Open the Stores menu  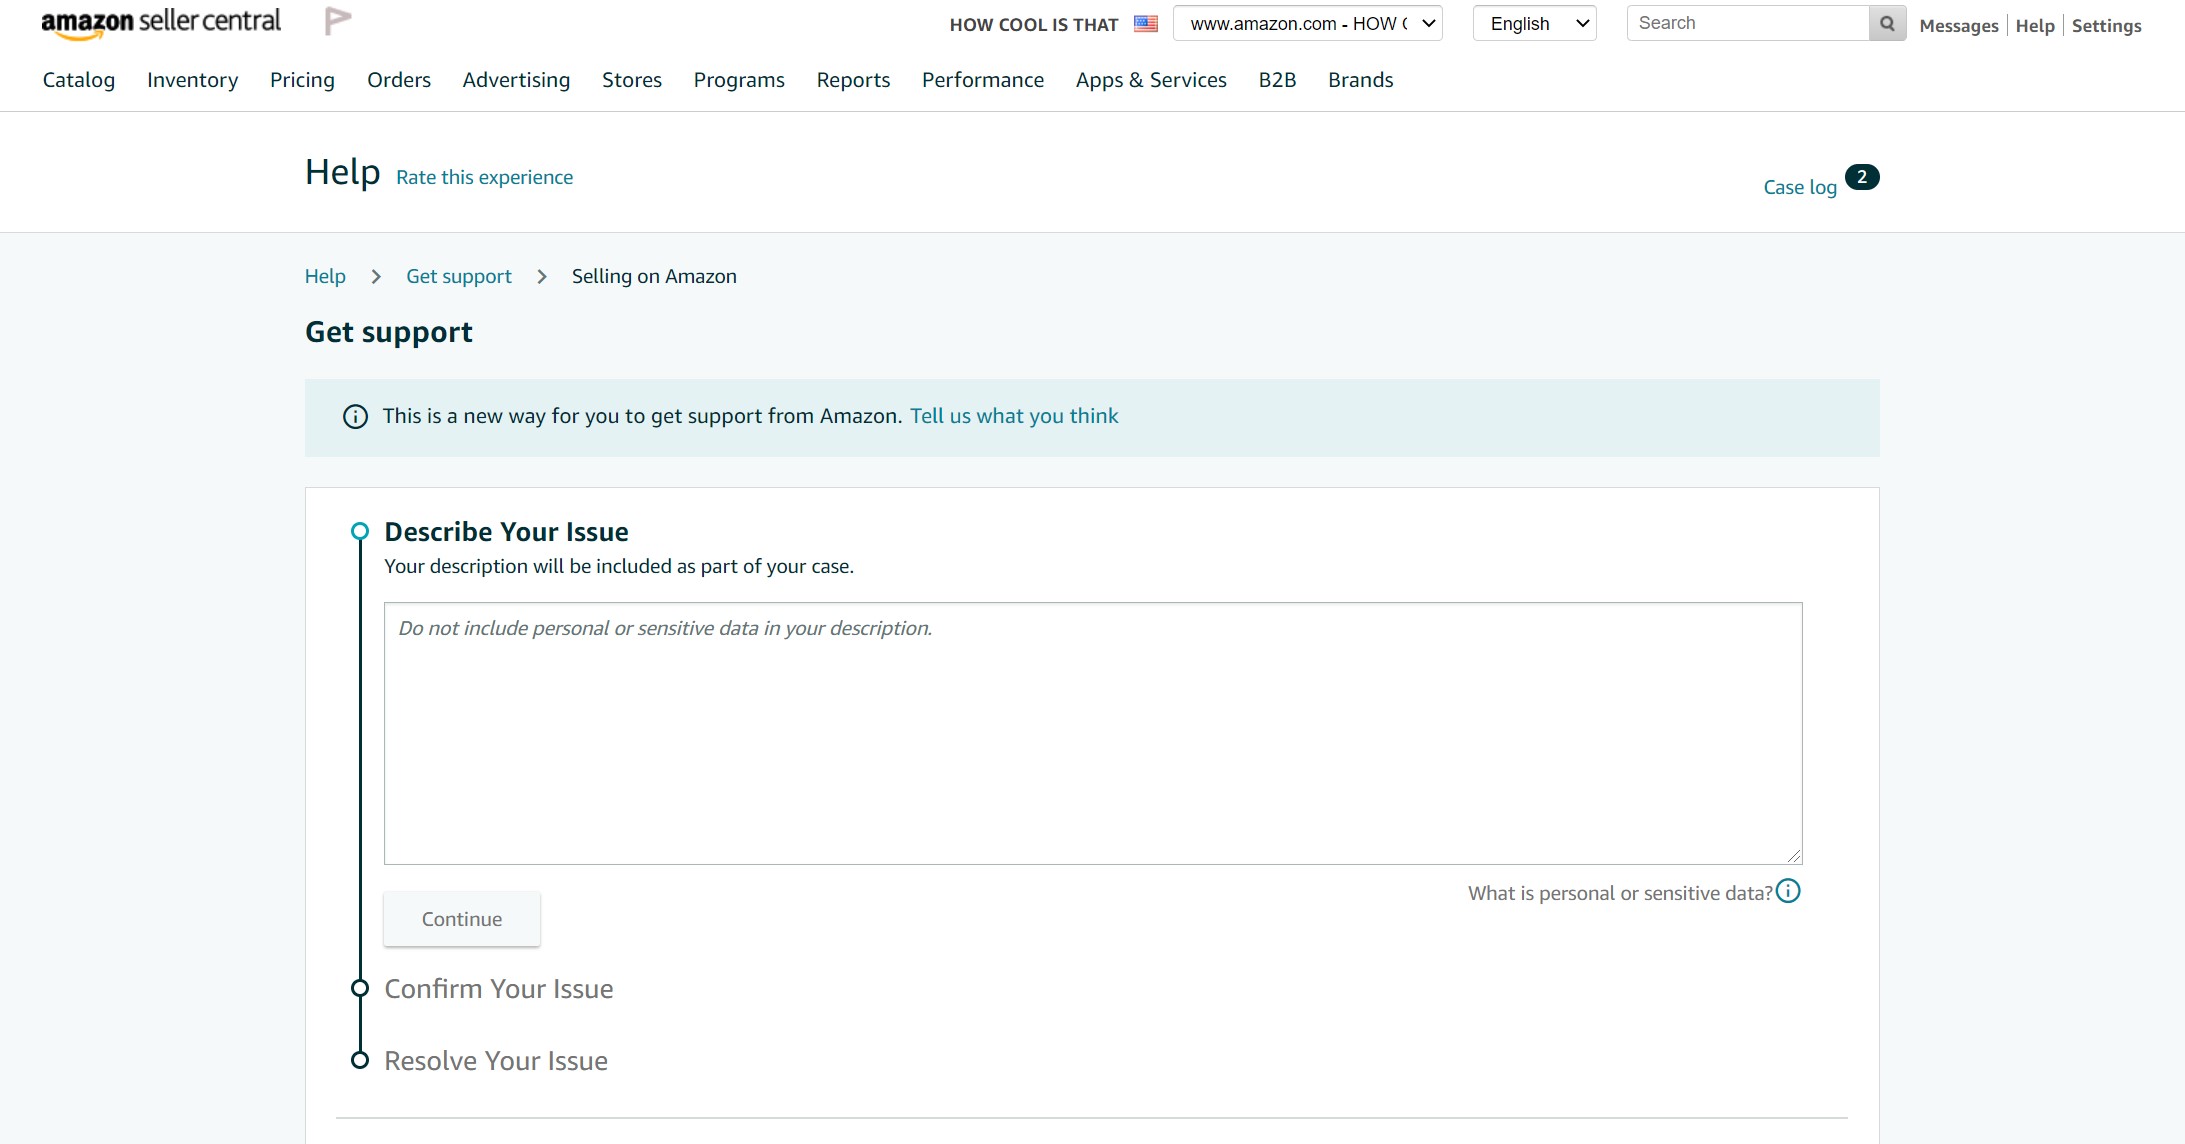pos(632,80)
